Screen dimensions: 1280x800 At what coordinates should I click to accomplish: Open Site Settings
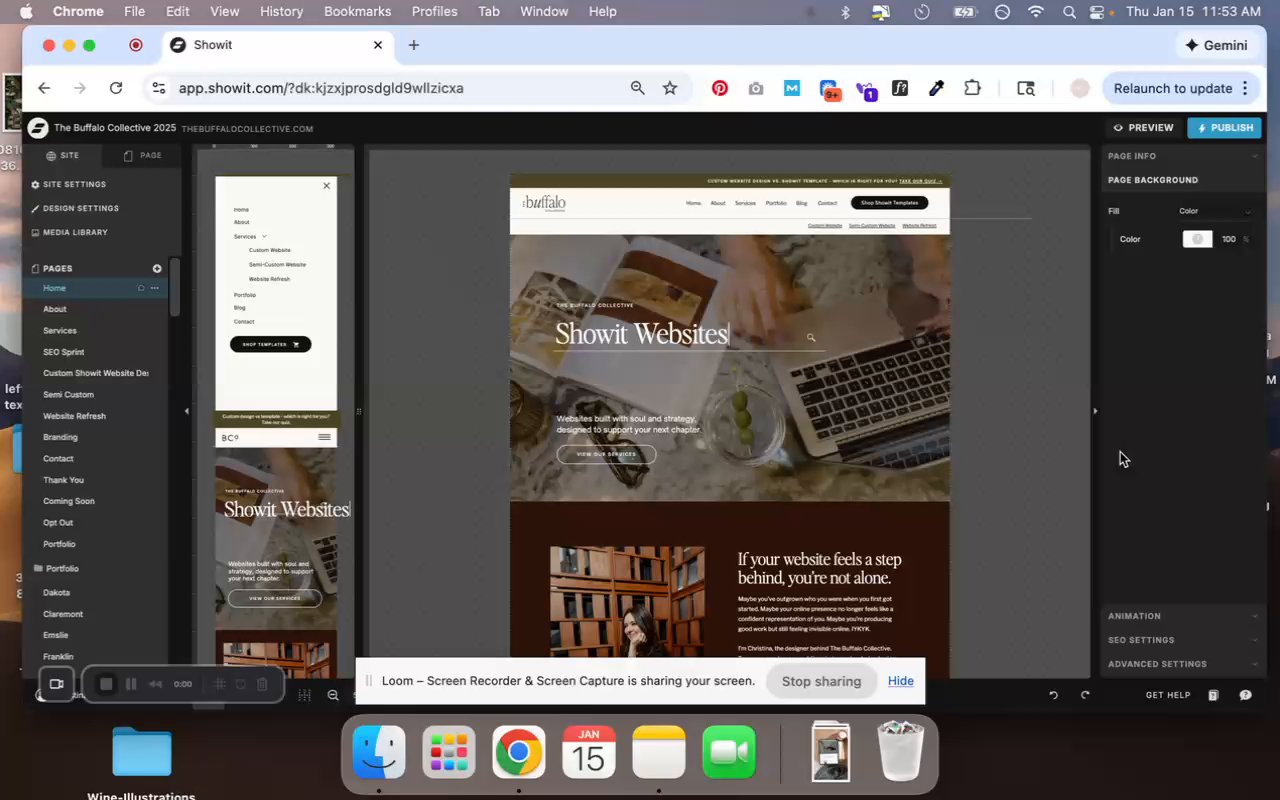[68, 185]
